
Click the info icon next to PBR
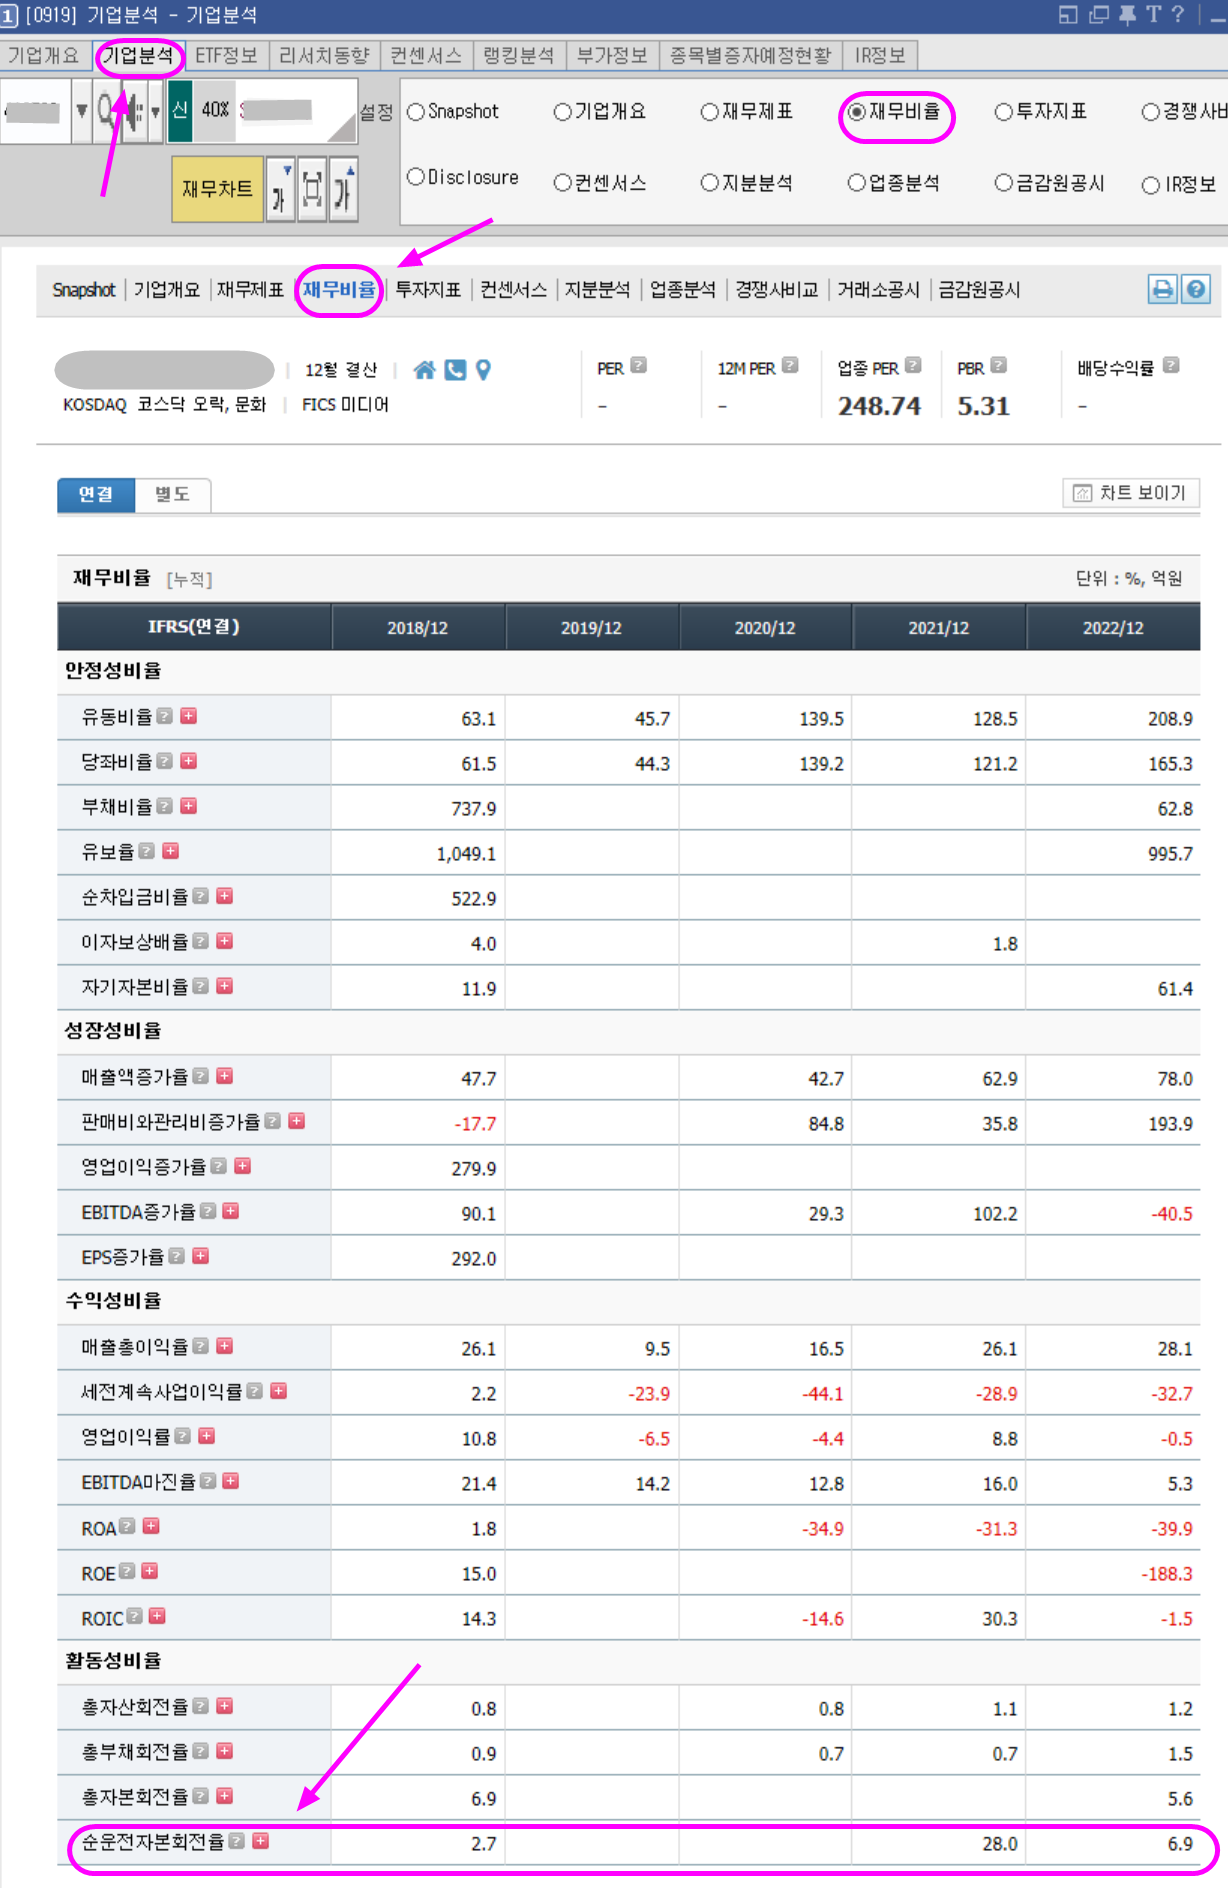pyautogui.click(x=998, y=366)
